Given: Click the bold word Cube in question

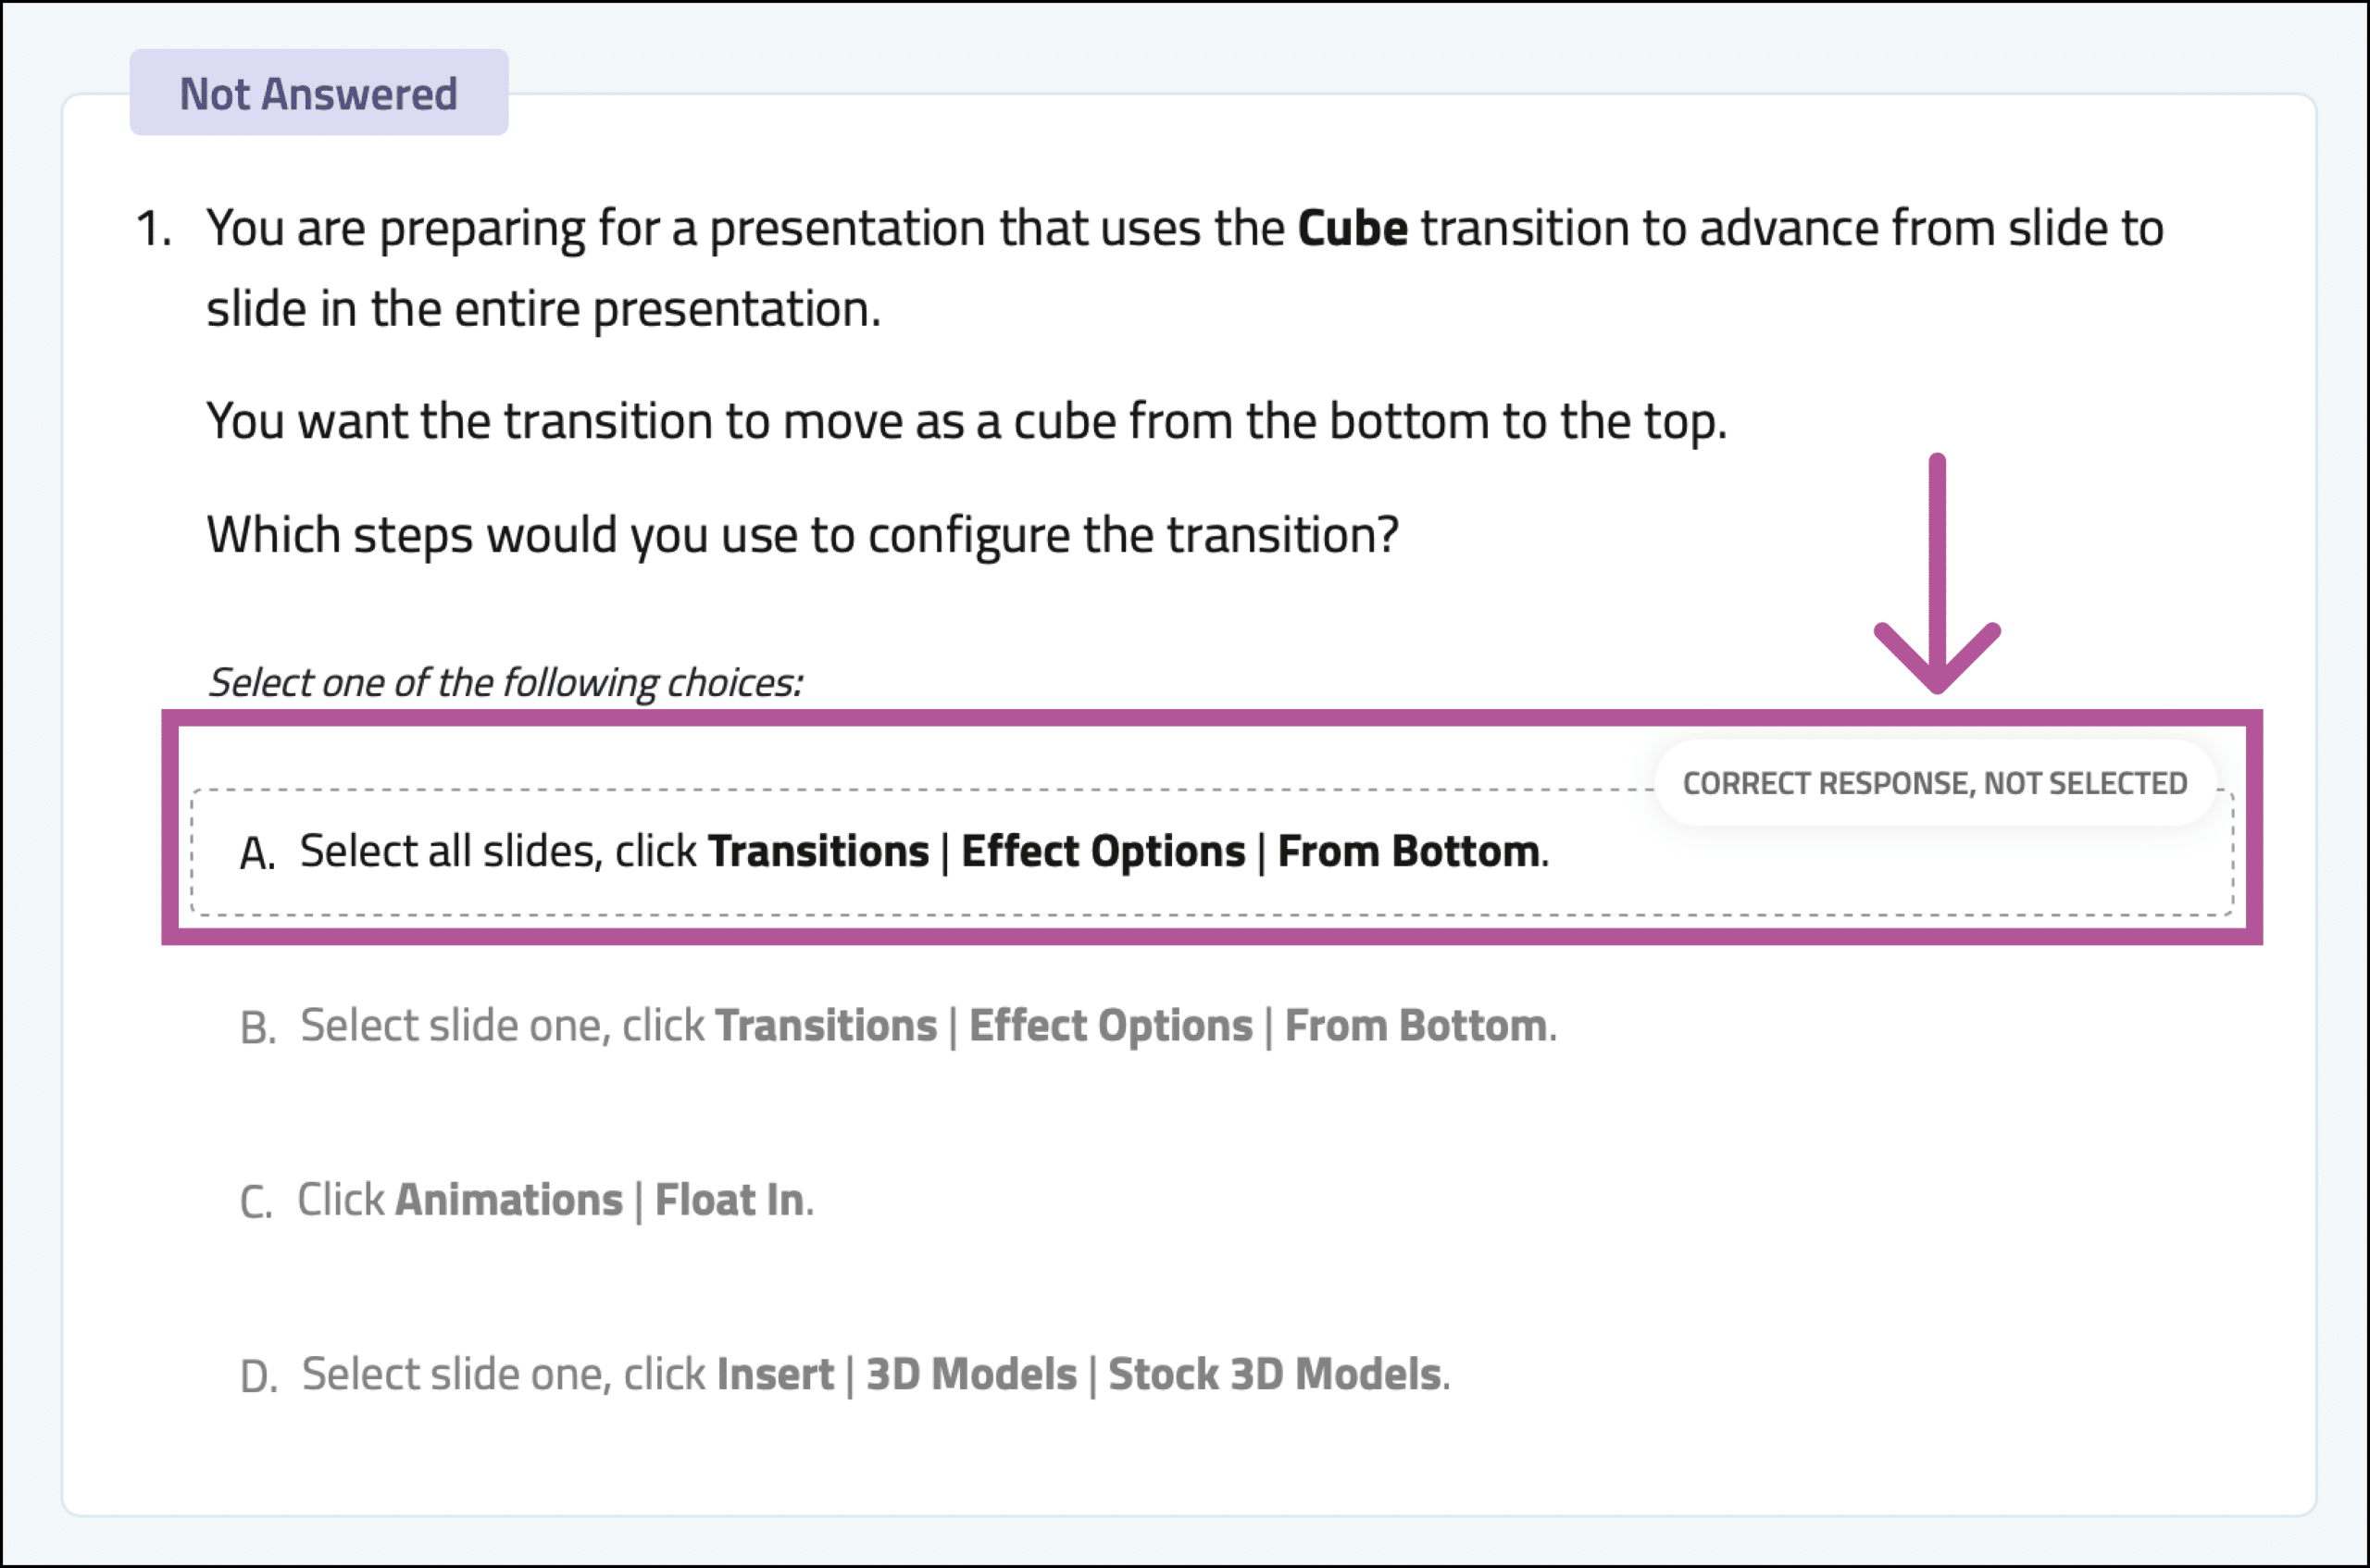Looking at the screenshot, I should (1352, 228).
